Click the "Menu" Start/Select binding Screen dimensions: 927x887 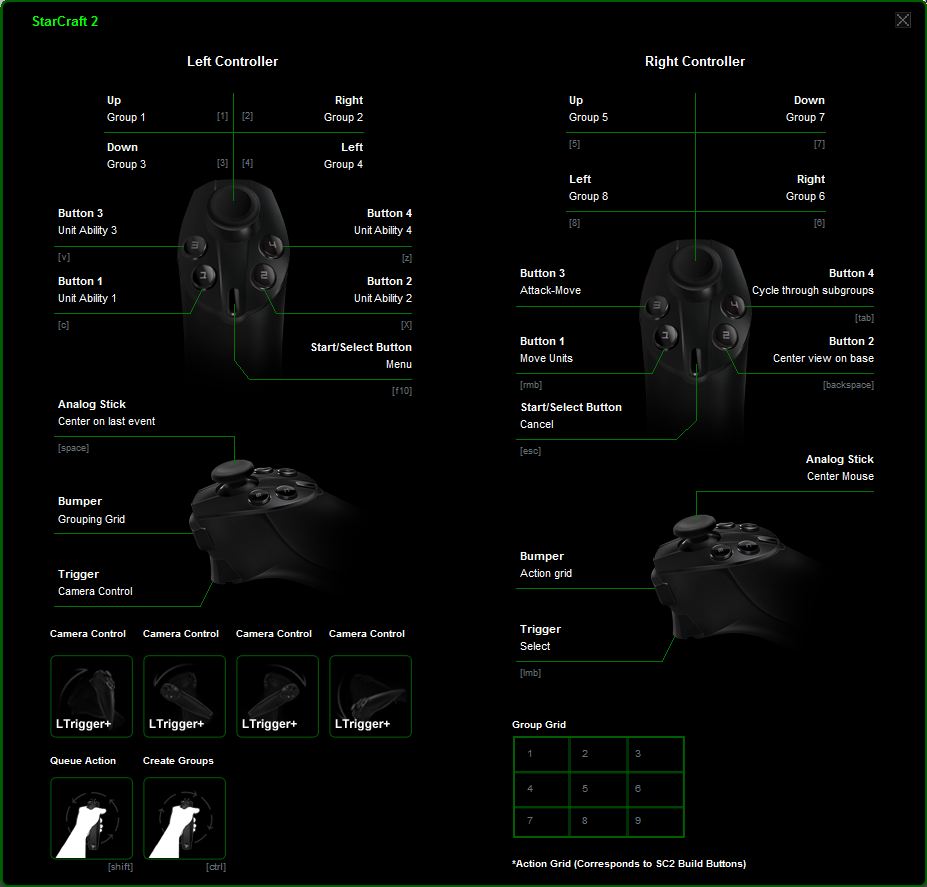398,364
